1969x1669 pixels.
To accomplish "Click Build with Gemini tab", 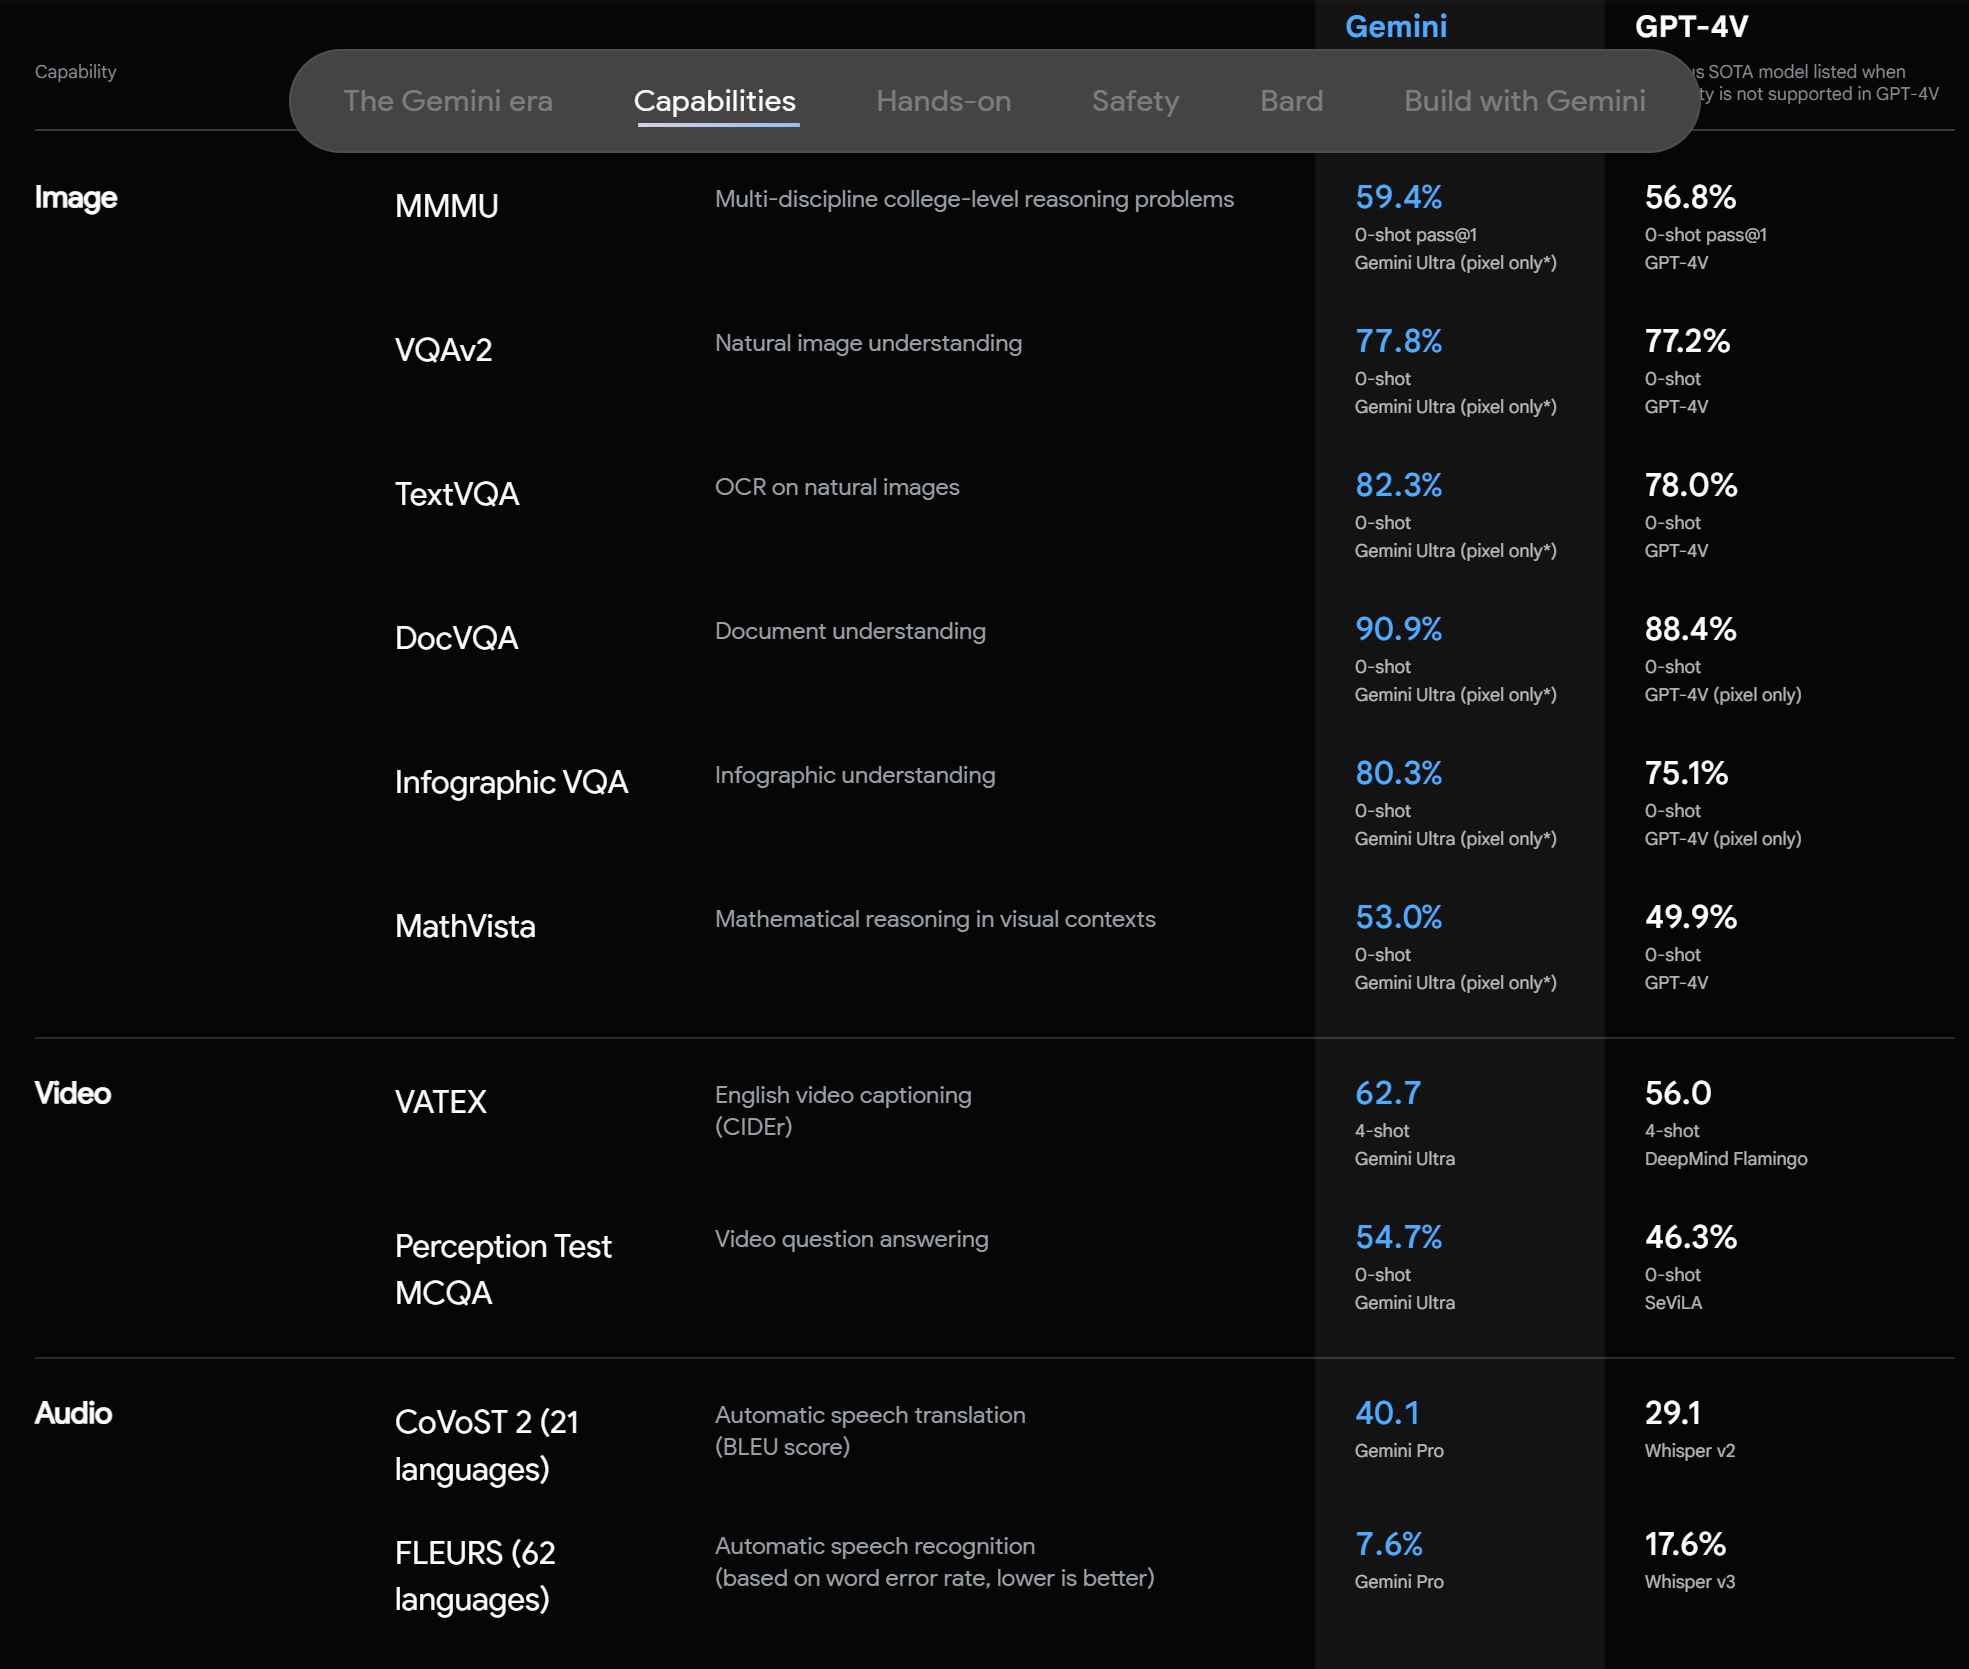I will click(x=1524, y=101).
